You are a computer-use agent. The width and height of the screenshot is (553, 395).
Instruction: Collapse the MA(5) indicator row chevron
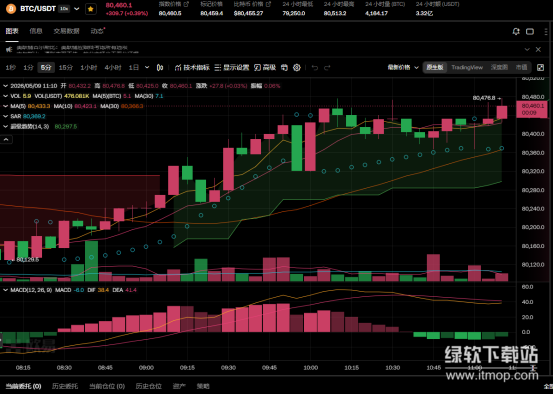(6, 106)
